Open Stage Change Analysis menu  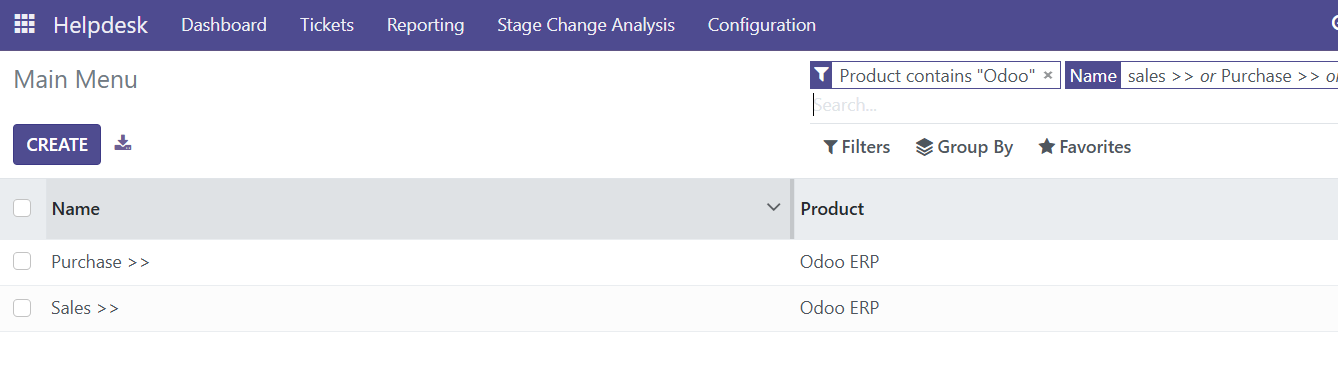(x=586, y=25)
